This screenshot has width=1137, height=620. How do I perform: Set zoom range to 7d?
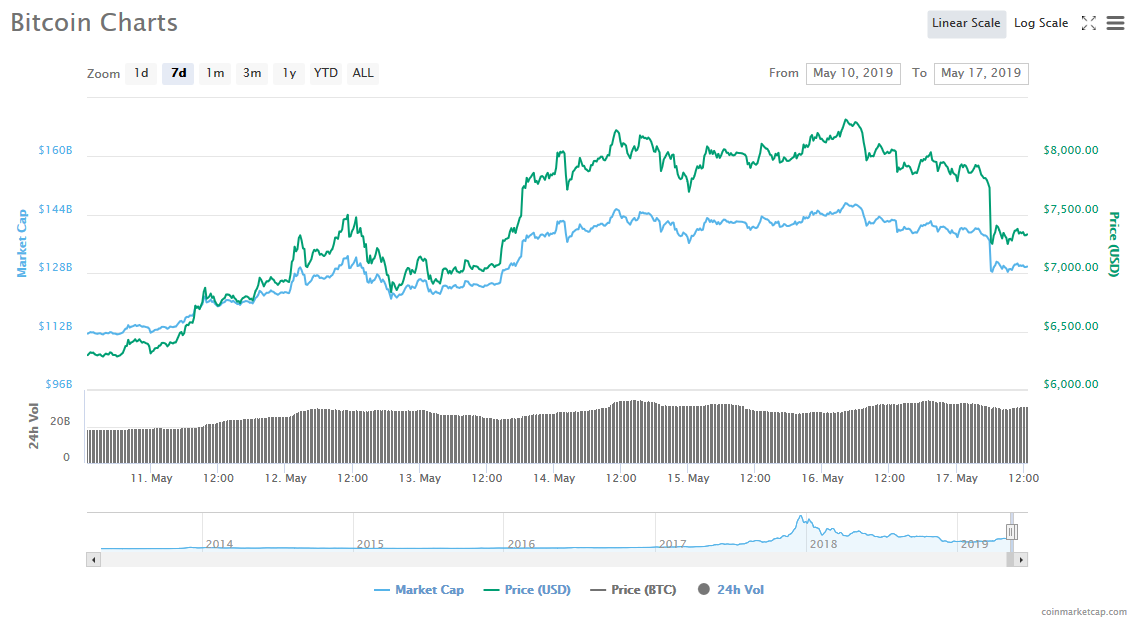point(178,73)
